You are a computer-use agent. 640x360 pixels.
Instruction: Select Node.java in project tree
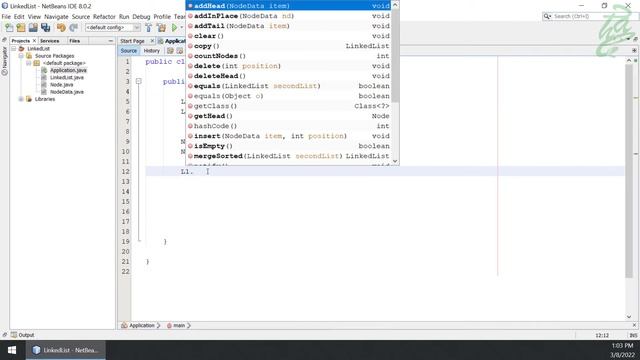click(61, 85)
